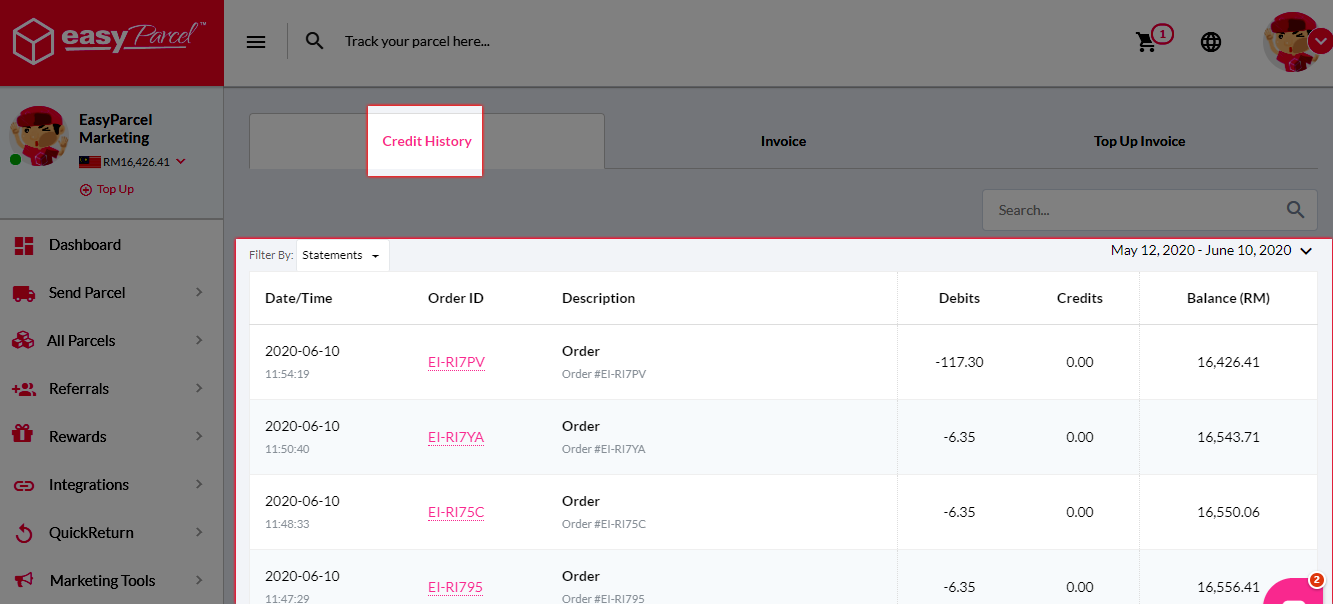Open the Statements filter dropdown
This screenshot has width=1333, height=604.
click(x=343, y=255)
